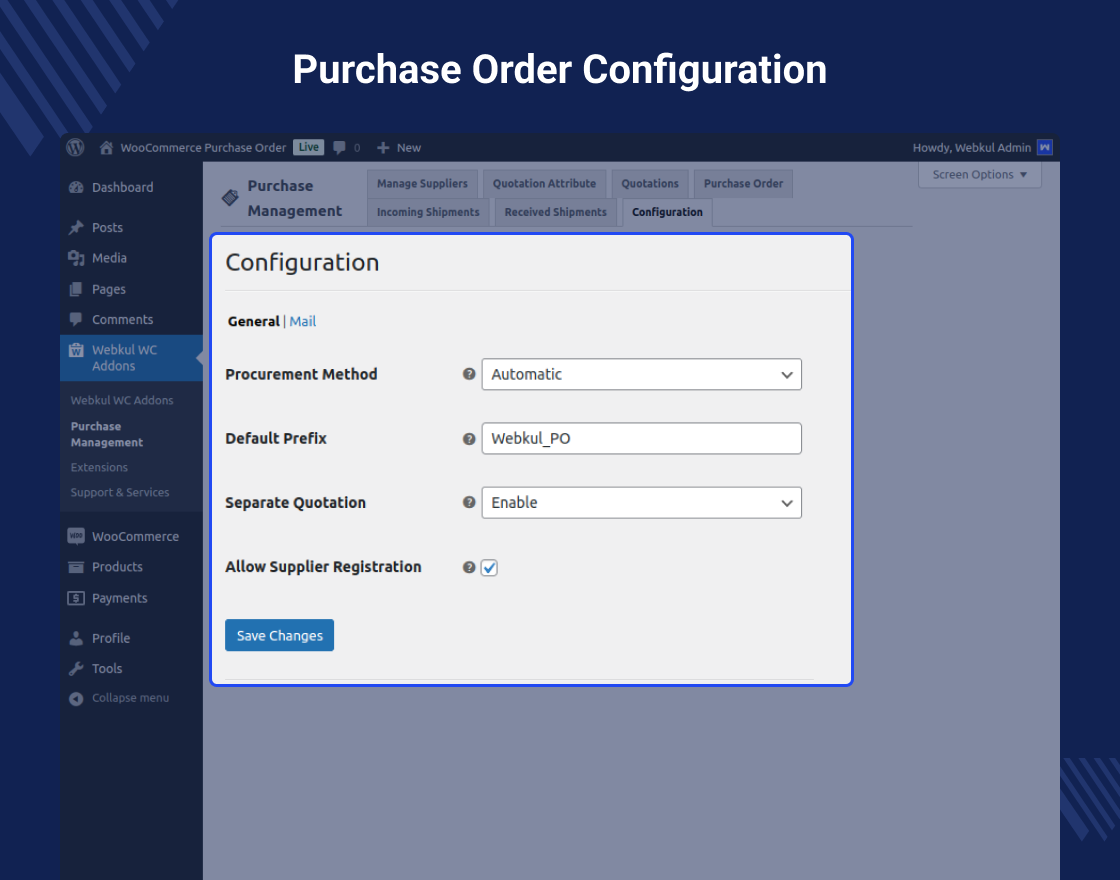Expand the Separate Quotation dropdown
Viewport: 1120px width, 880px height.
(x=641, y=502)
